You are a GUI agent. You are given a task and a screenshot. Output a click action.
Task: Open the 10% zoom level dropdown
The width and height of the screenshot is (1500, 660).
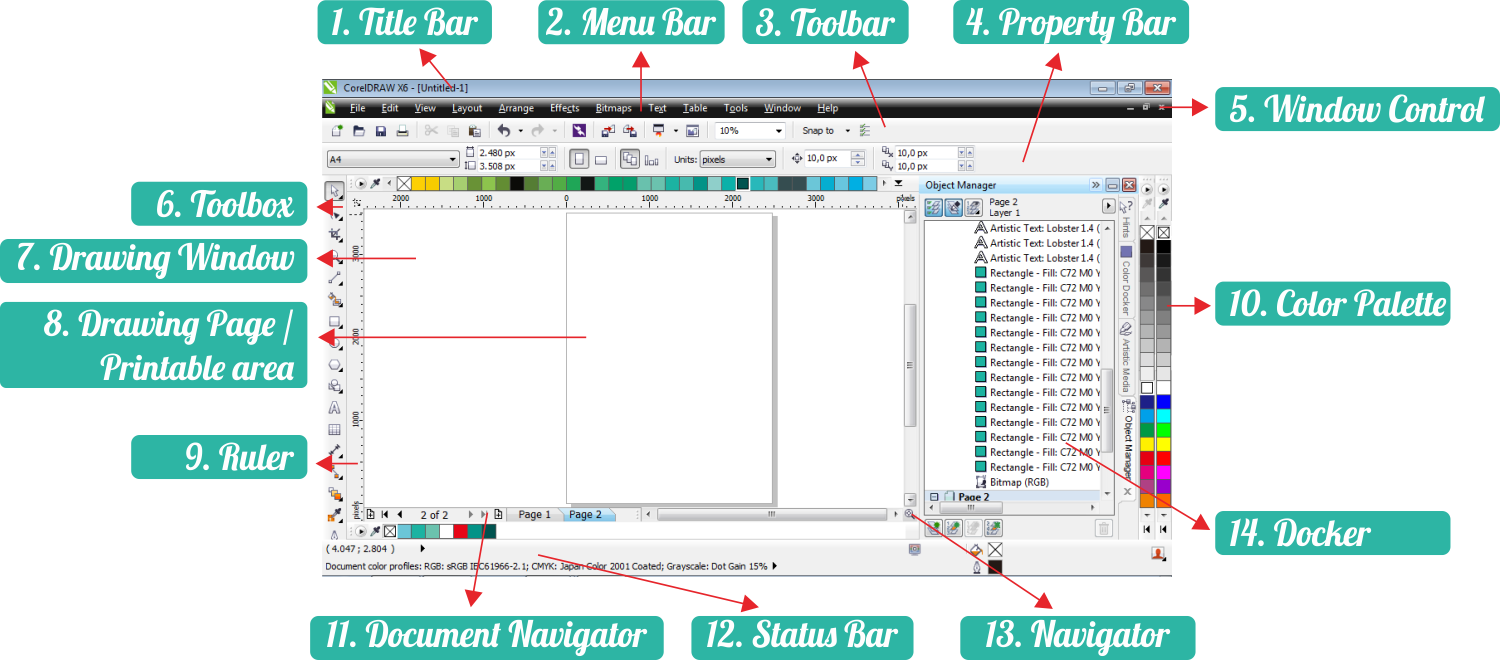(779, 131)
